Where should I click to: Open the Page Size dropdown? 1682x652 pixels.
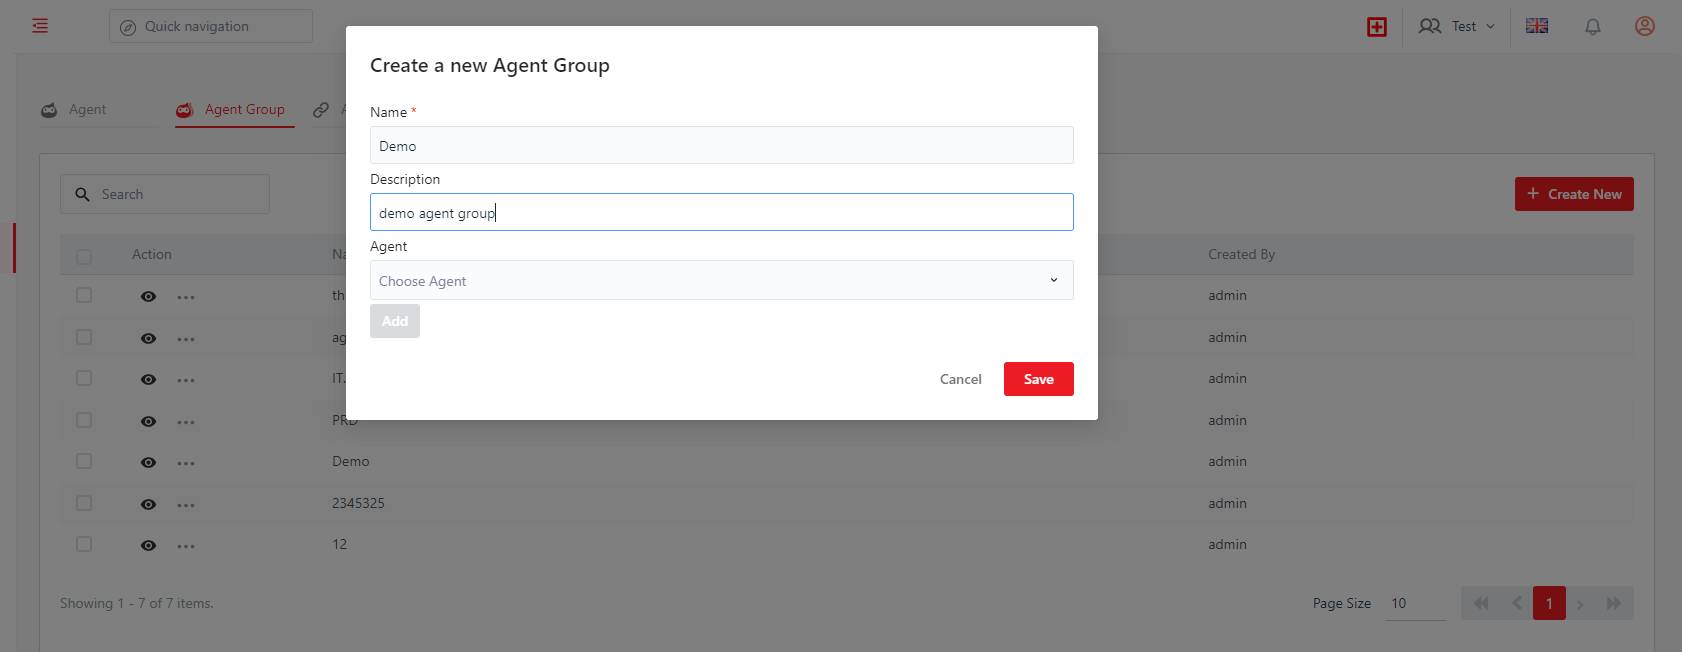coord(1415,603)
